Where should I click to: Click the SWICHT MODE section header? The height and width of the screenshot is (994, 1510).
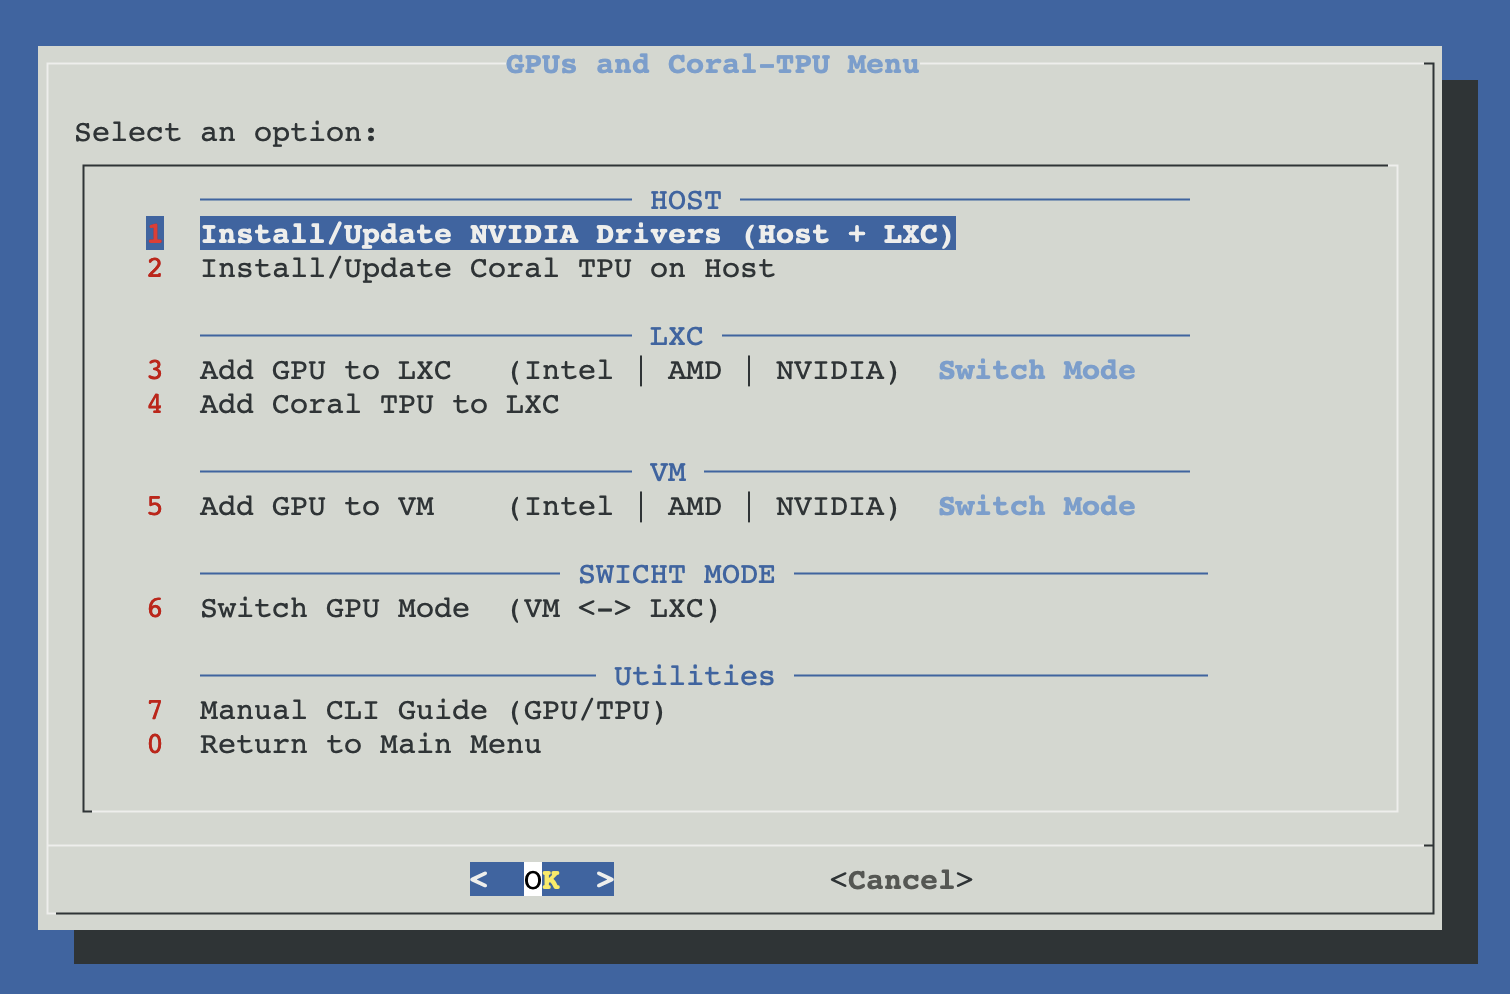[x=677, y=574]
